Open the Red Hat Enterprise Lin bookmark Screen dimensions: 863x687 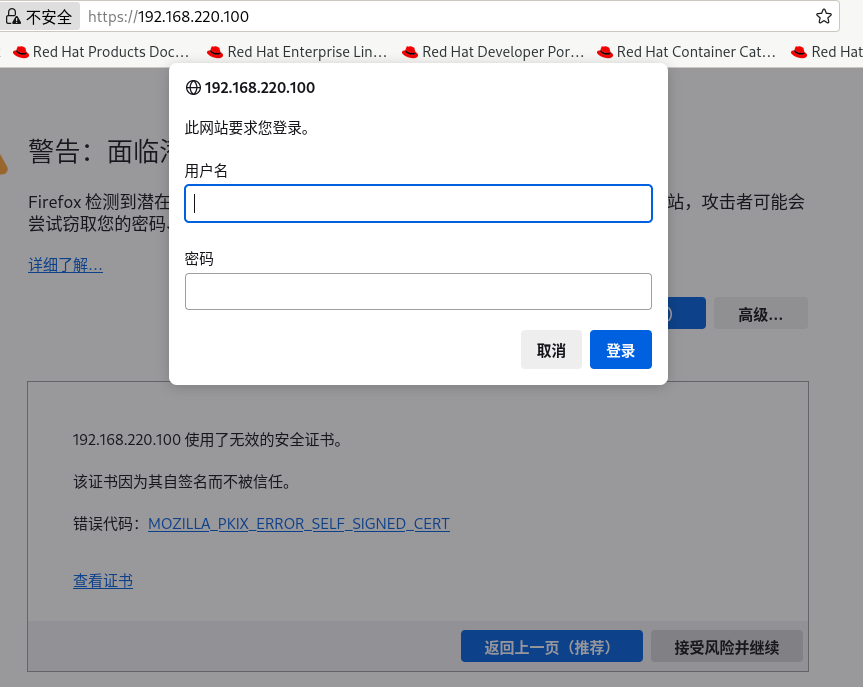[296, 52]
